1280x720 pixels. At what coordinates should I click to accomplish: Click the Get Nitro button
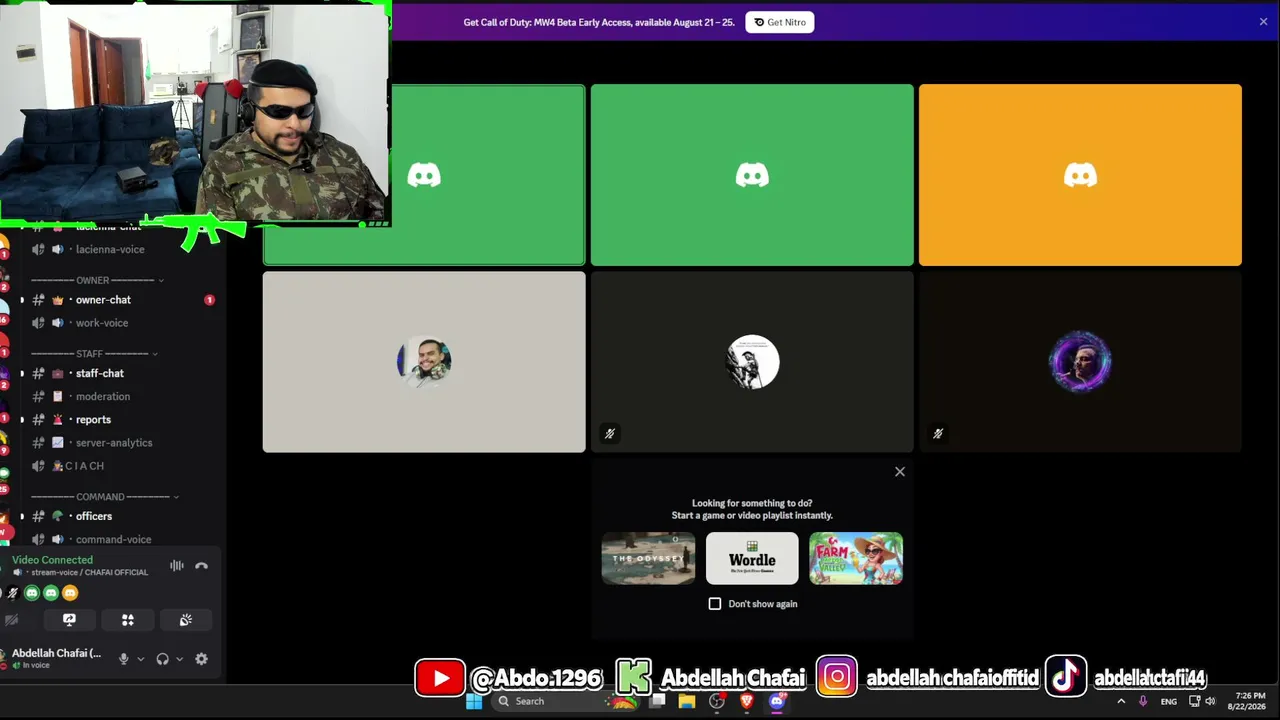780,22
